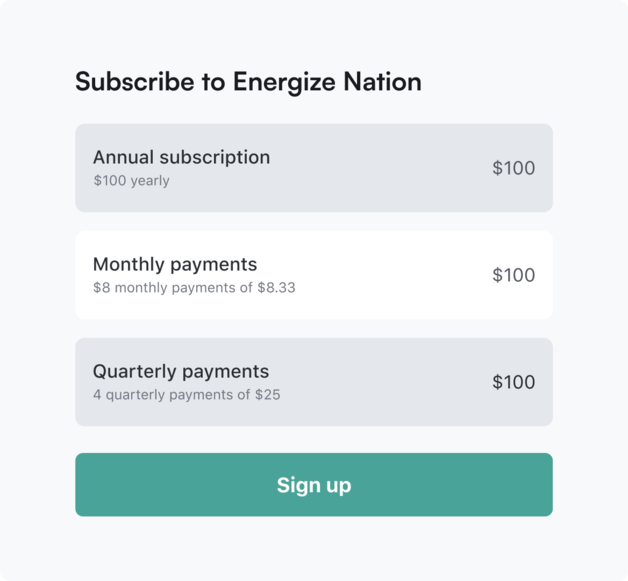Click the $100 price on the Monthly payments row
This screenshot has height=581, width=628.
tap(514, 275)
